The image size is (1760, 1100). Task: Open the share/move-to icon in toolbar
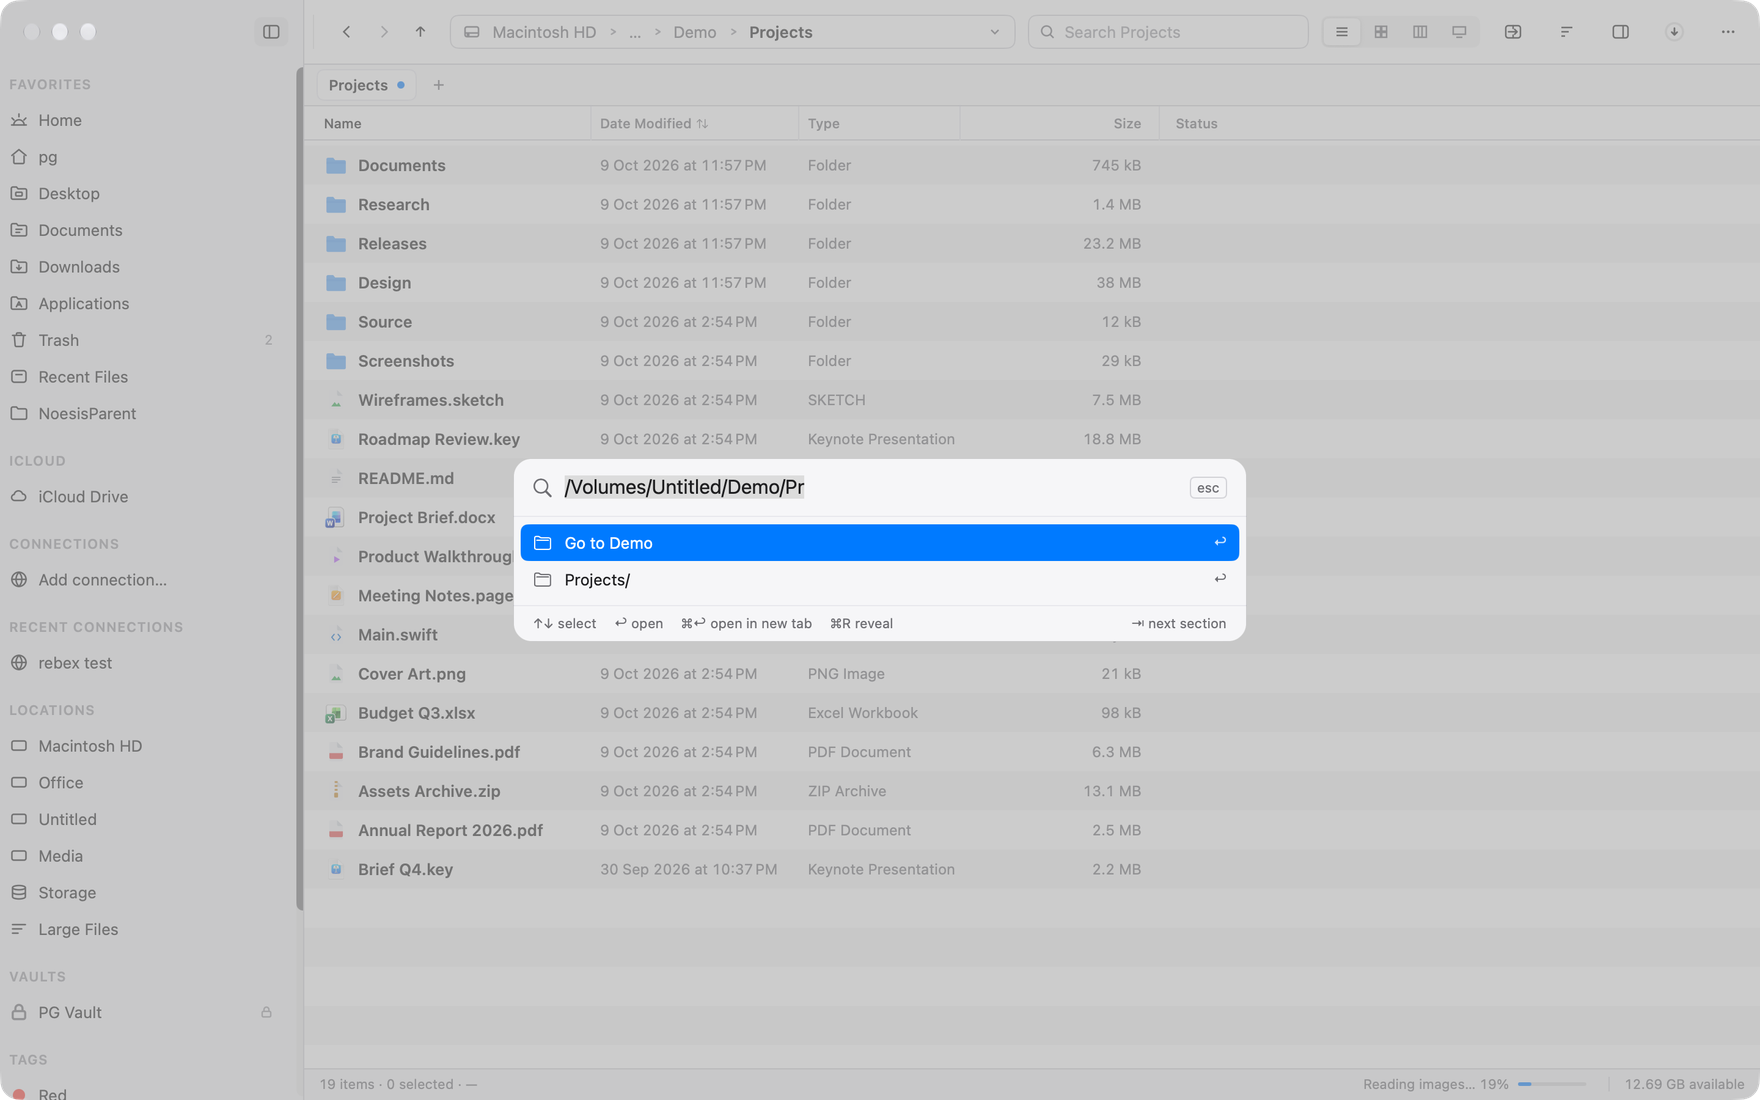pyautogui.click(x=1512, y=32)
